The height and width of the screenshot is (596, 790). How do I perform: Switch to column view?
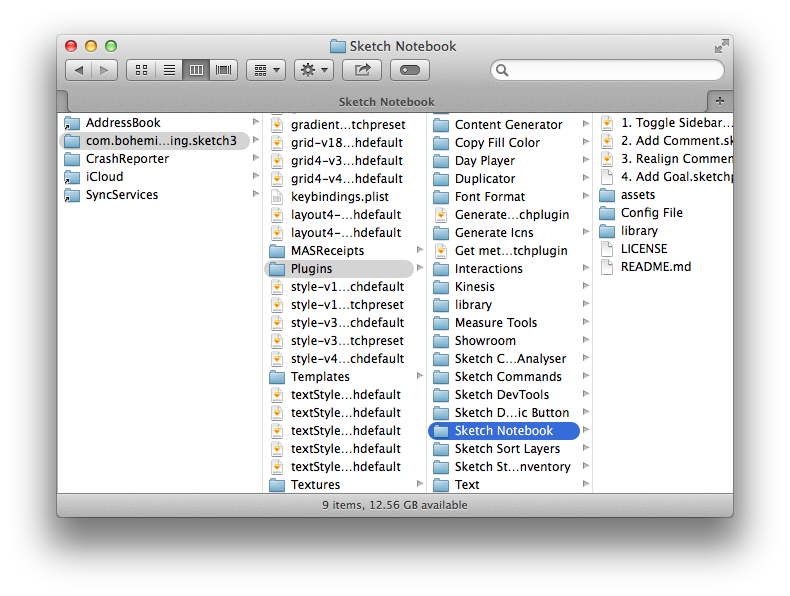[x=196, y=70]
